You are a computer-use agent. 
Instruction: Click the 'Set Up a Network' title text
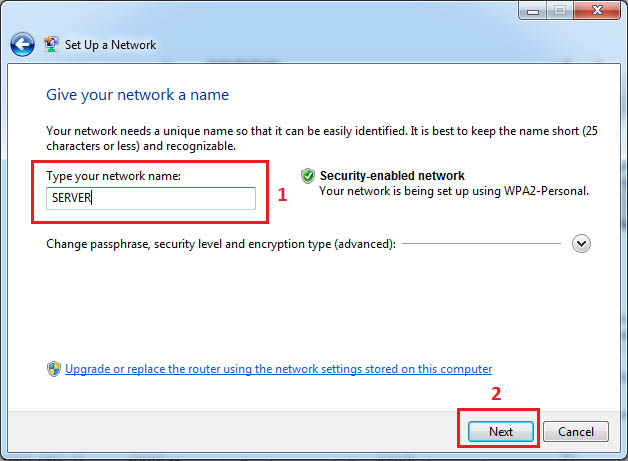click(x=110, y=45)
